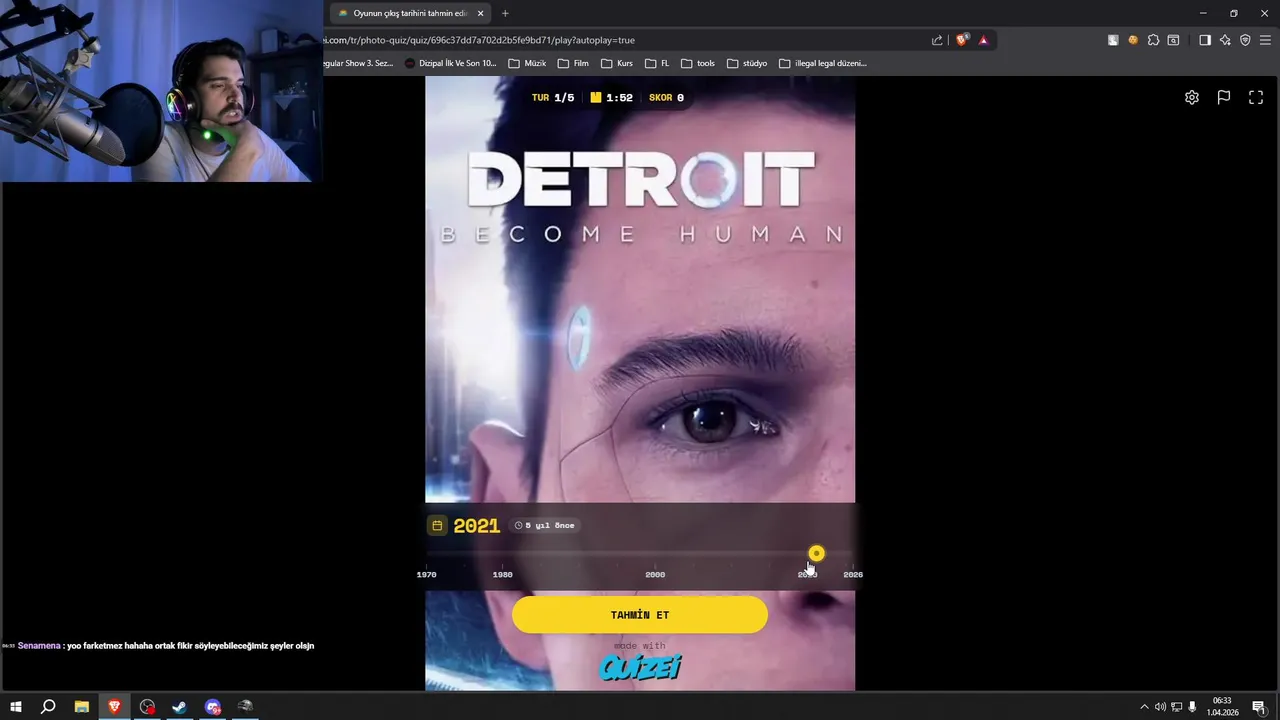Click the taskbar clock showing 06:33

1222,707
